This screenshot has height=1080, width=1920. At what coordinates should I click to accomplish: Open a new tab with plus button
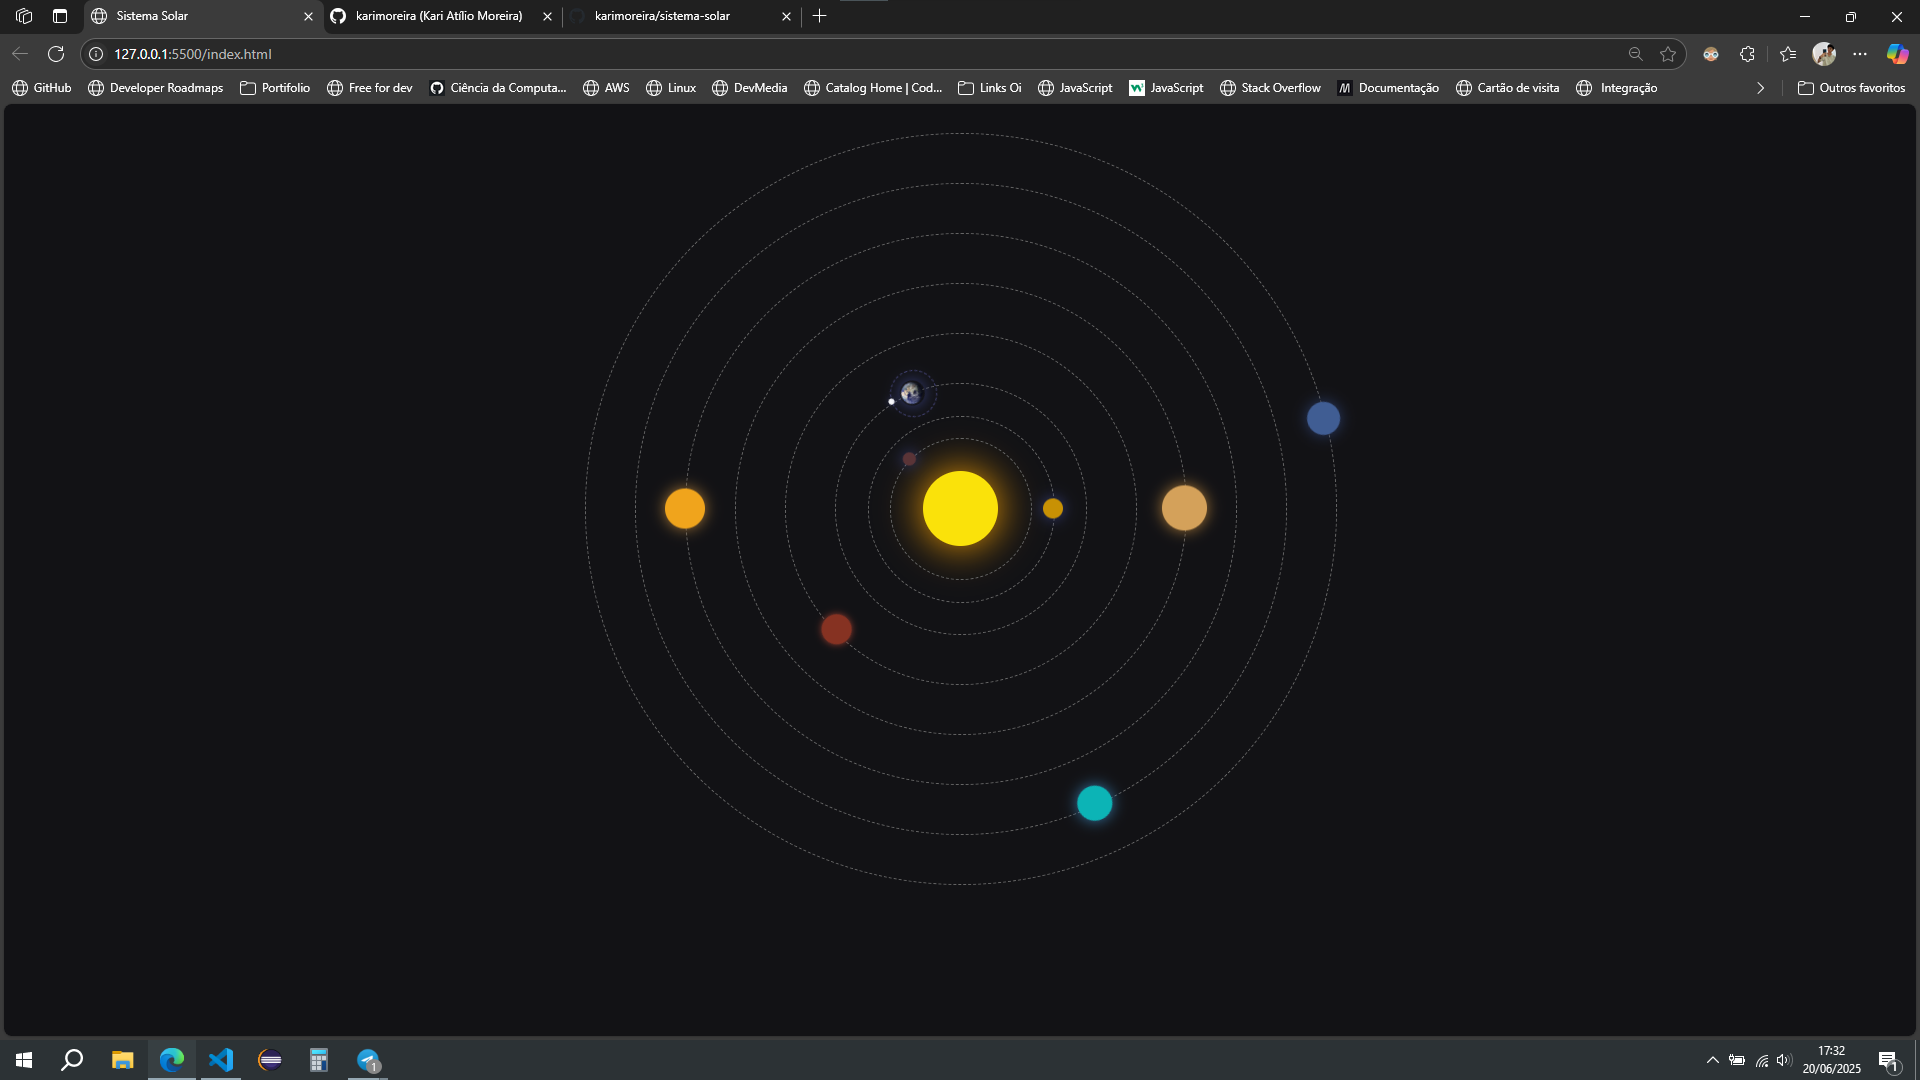click(x=820, y=16)
